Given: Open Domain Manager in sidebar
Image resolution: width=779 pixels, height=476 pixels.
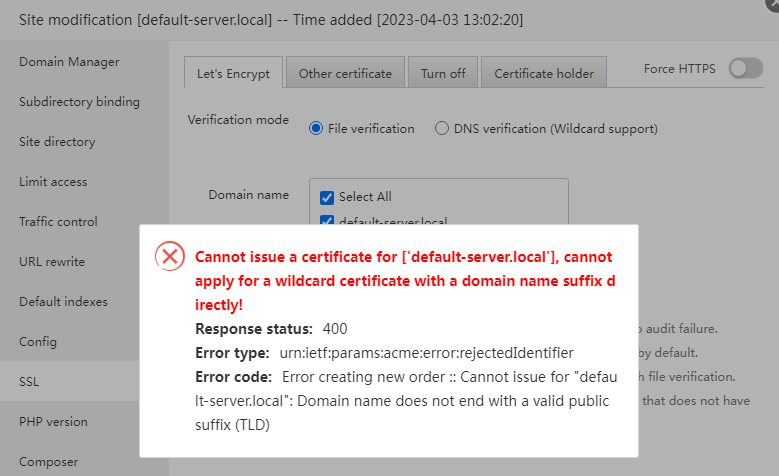Looking at the screenshot, I should pyautogui.click(x=69, y=62).
